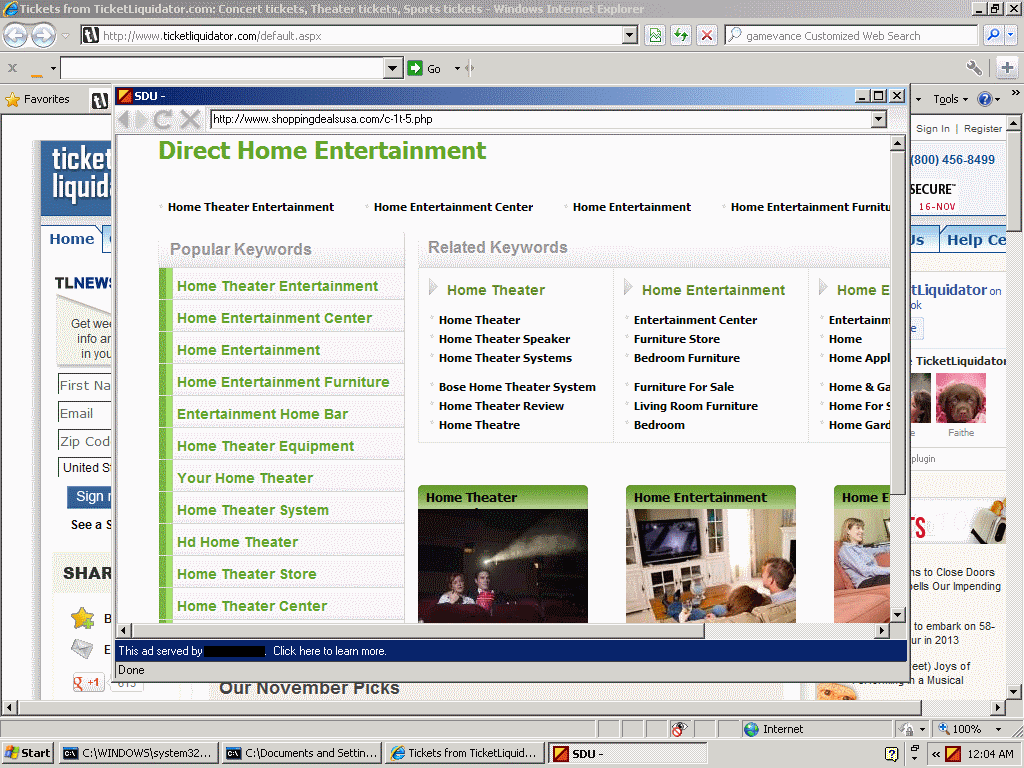Click the plus icon on toolbar
Image resolution: width=1024 pixels, height=768 pixels.
(1006, 67)
